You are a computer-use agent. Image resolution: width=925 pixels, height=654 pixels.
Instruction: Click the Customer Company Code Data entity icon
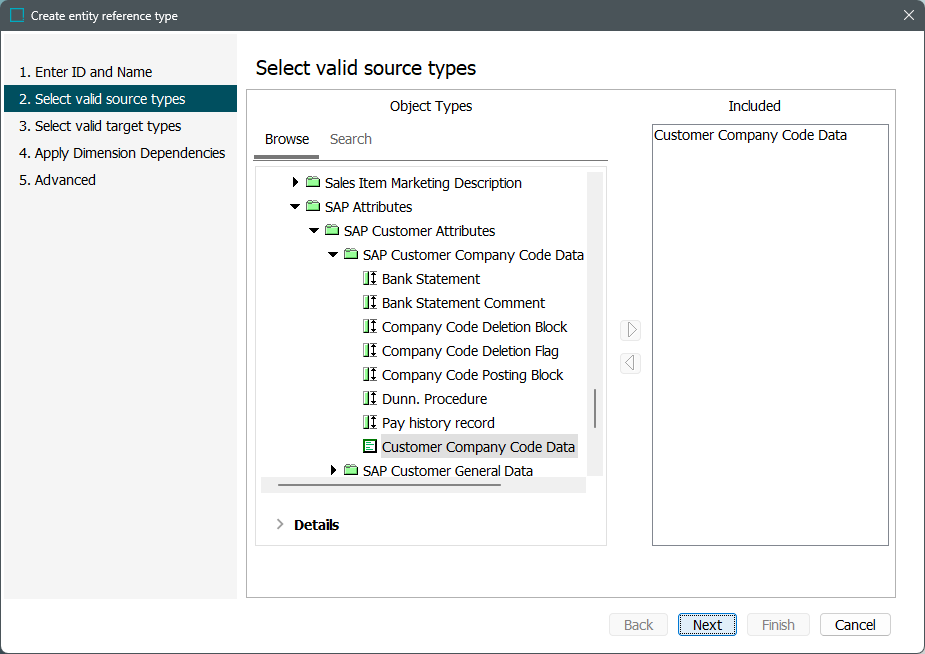pos(369,446)
